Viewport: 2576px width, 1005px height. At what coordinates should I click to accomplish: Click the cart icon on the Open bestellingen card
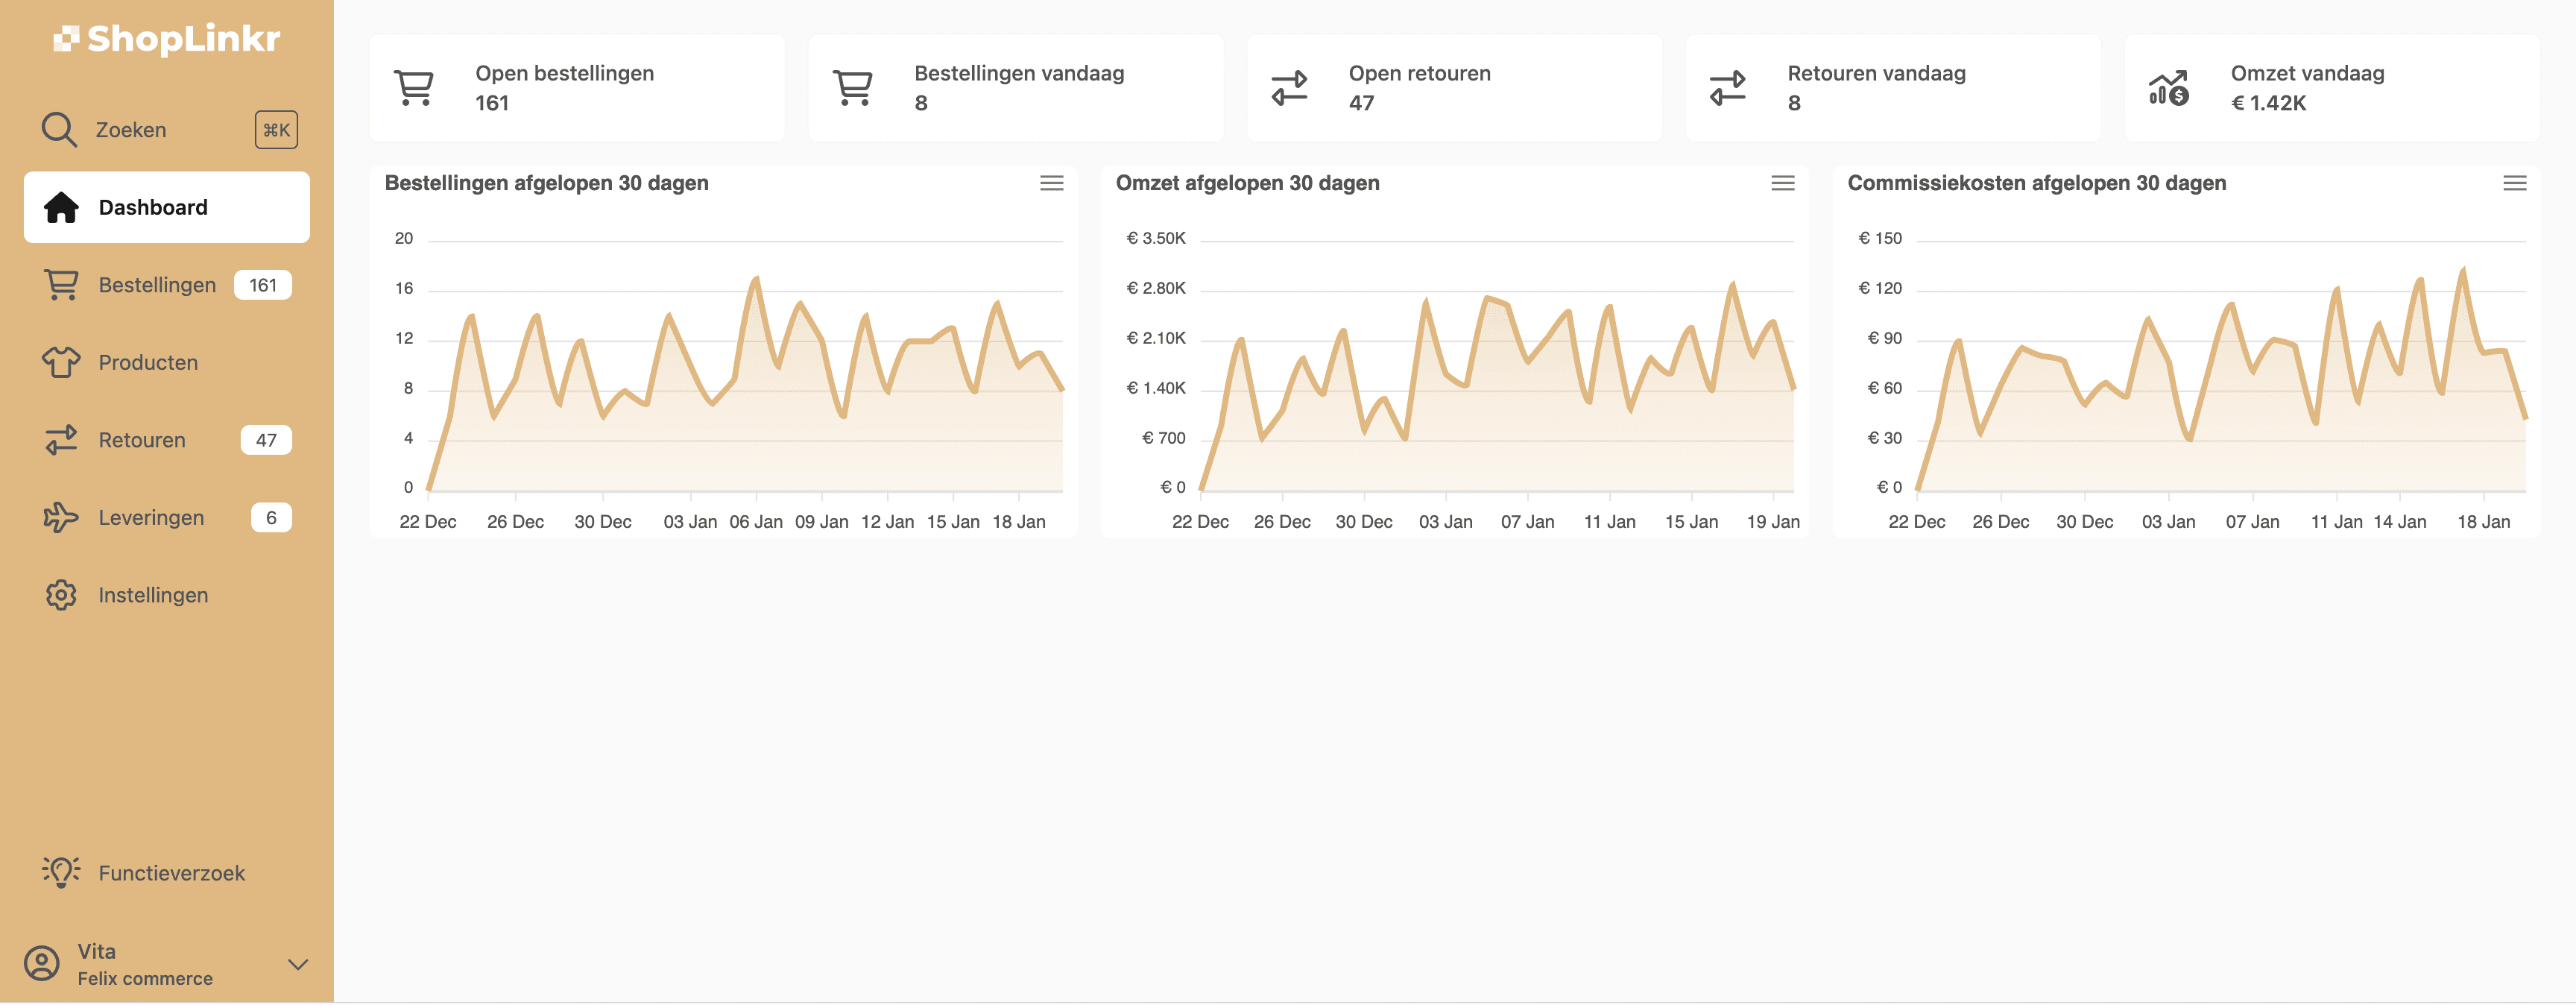point(414,87)
